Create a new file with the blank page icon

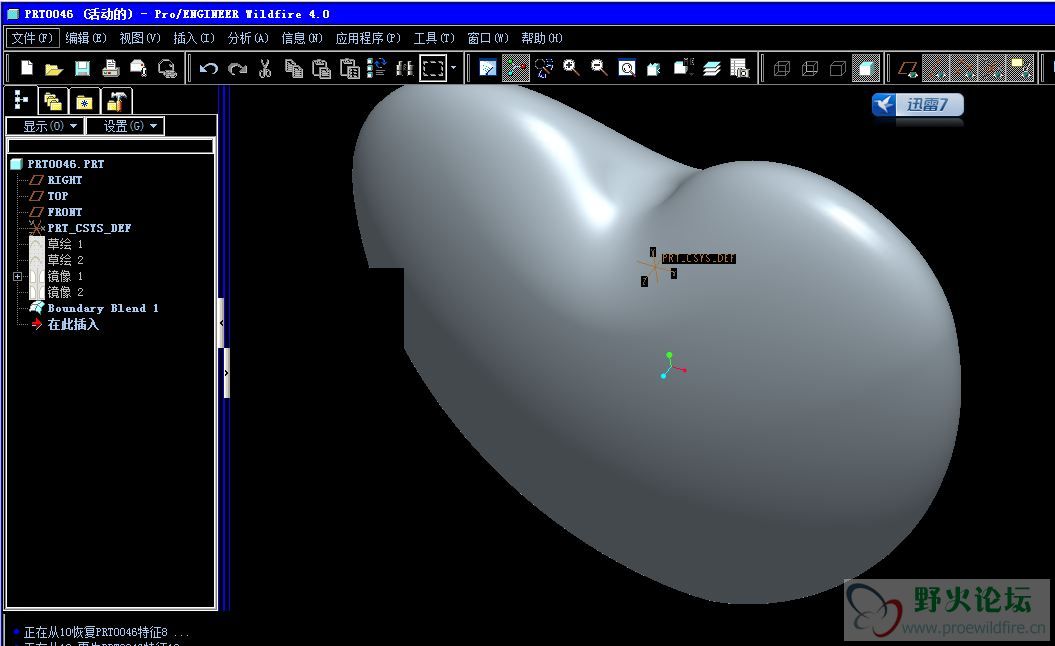(27, 68)
